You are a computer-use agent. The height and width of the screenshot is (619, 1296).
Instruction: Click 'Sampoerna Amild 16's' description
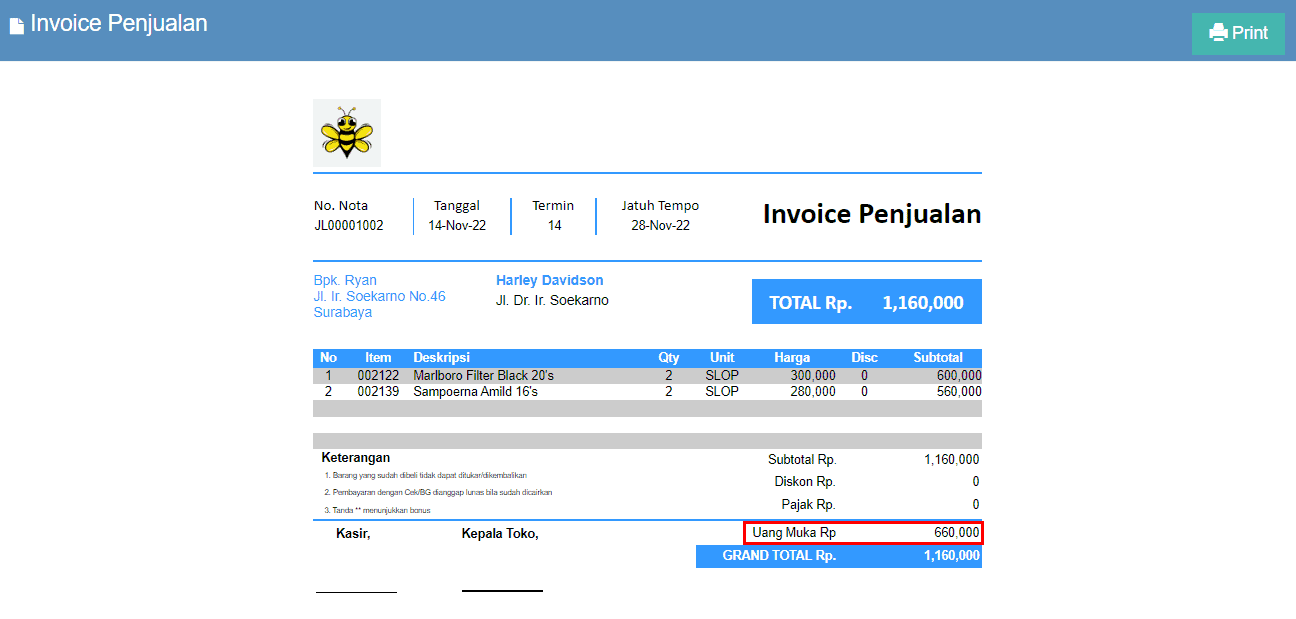click(475, 392)
